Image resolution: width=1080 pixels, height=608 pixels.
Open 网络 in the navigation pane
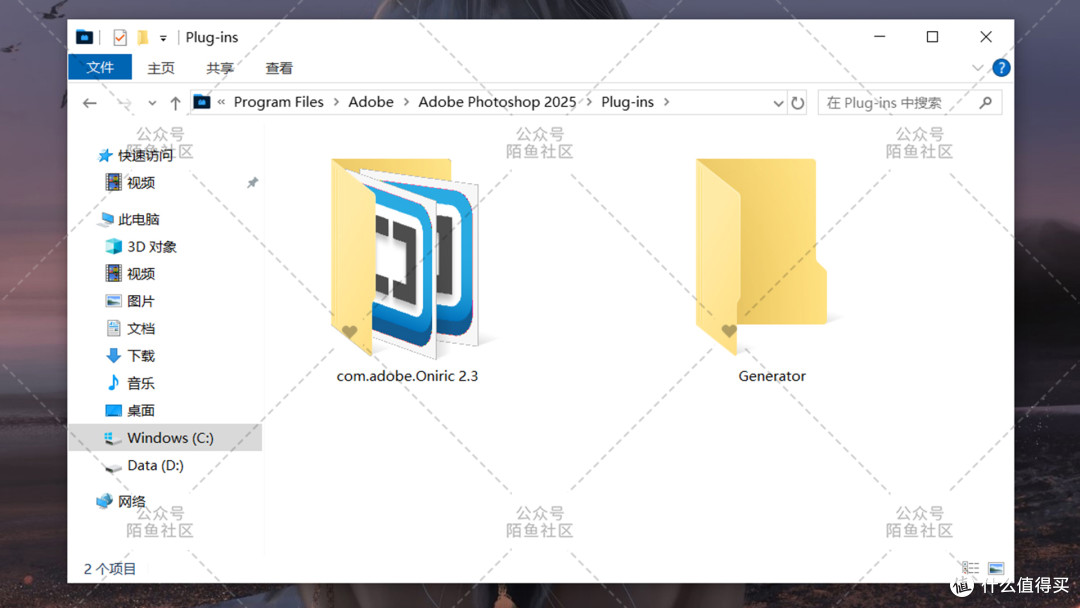(131, 501)
